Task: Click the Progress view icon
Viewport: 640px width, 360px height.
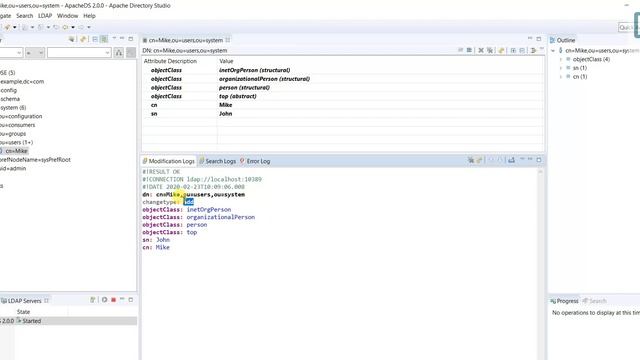Action: [553, 301]
